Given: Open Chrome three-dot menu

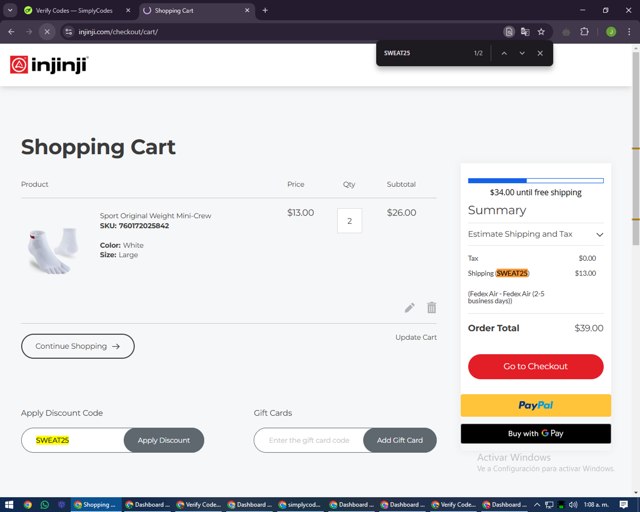Looking at the screenshot, I should [x=629, y=31].
